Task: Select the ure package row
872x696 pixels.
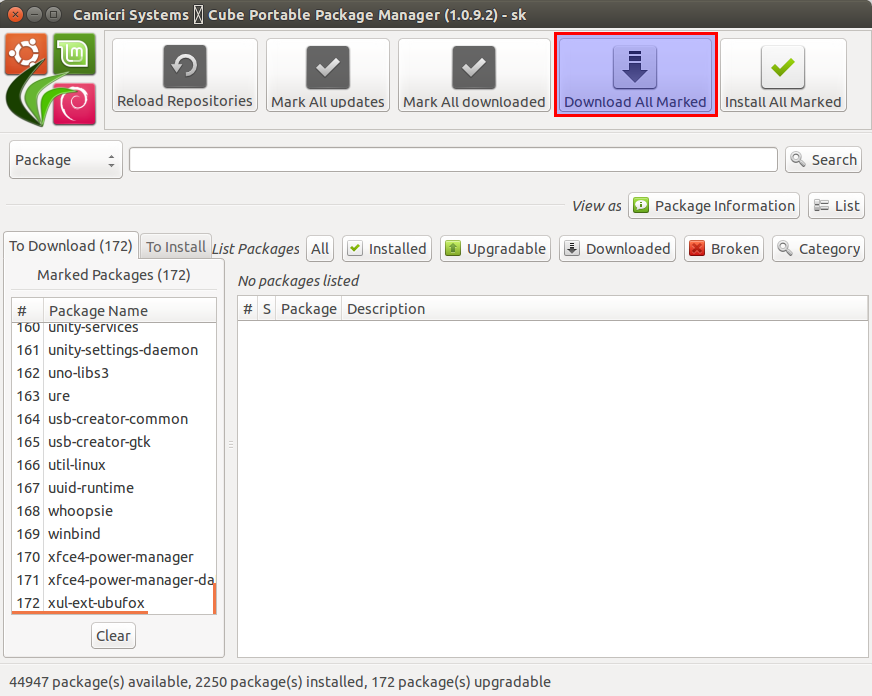Action: point(114,396)
